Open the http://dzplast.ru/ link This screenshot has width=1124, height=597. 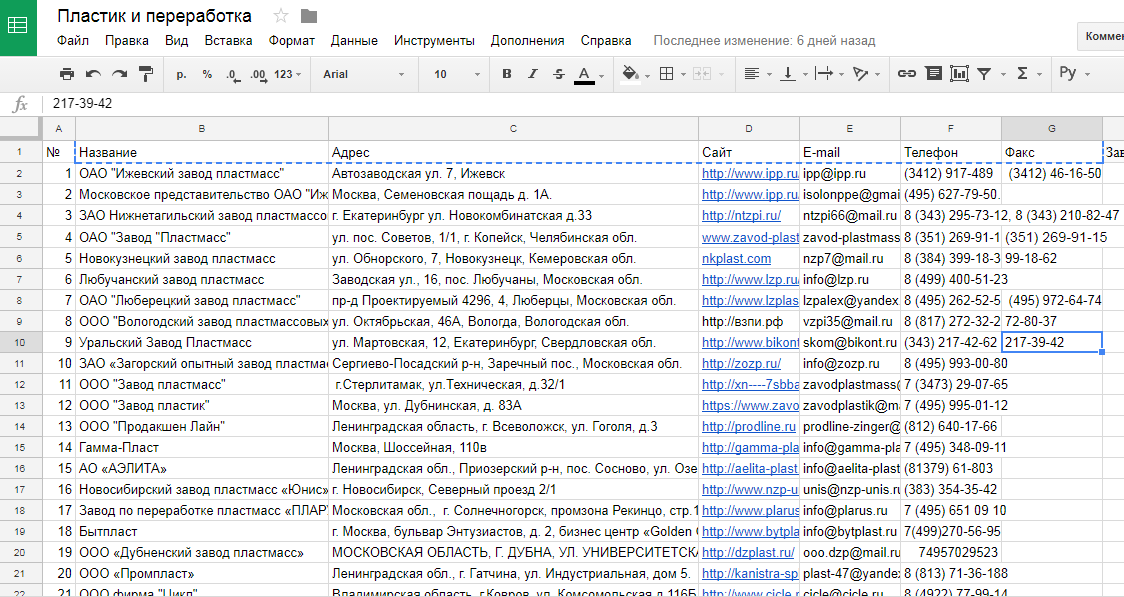[748, 553]
